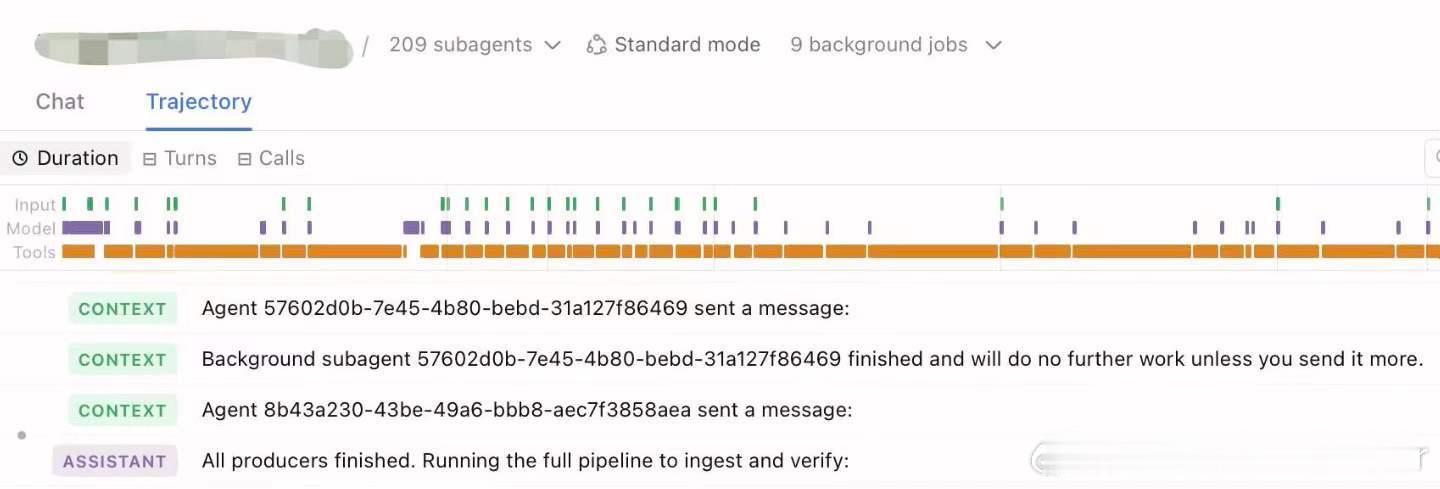This screenshot has width=1440, height=489.
Task: Switch timeline view to Turns
Action: pyautogui.click(x=180, y=158)
